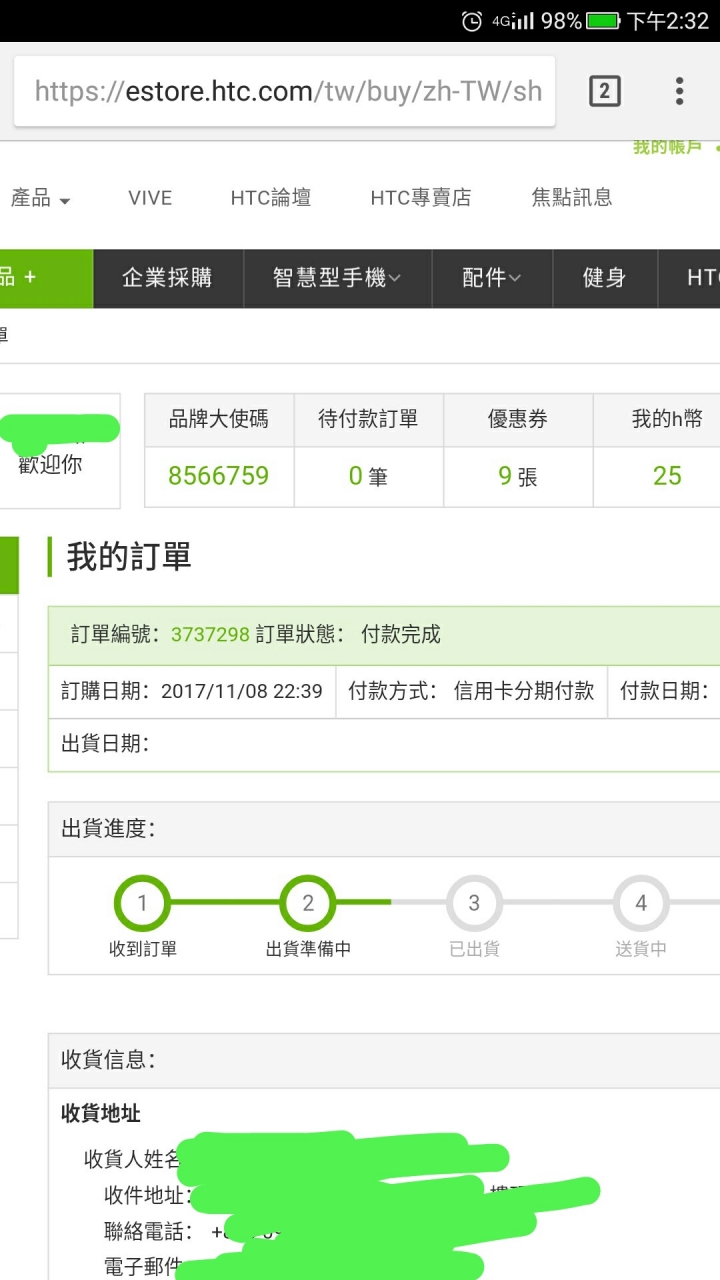Go to HTC論壇 forum link
The width and height of the screenshot is (720, 1280).
pyautogui.click(x=271, y=198)
